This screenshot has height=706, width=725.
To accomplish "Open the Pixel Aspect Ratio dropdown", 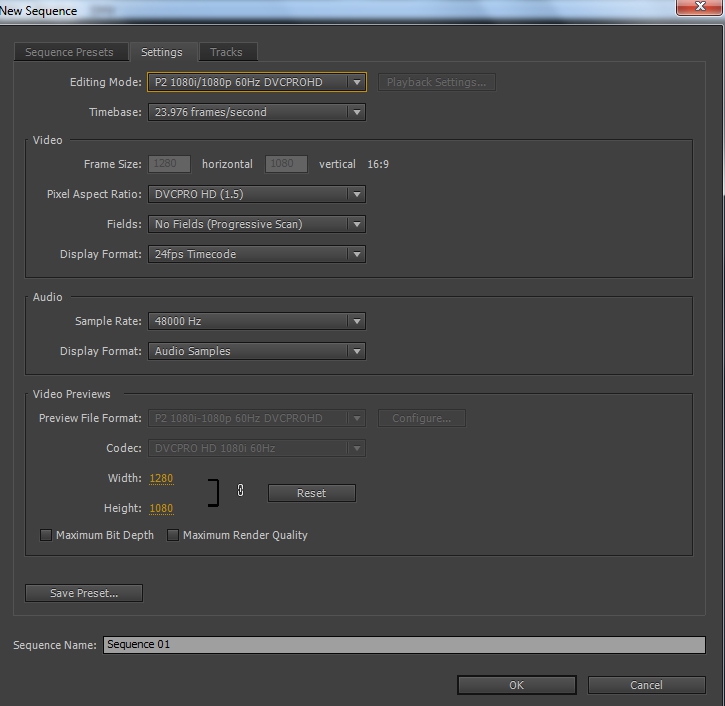I will pyautogui.click(x=257, y=194).
